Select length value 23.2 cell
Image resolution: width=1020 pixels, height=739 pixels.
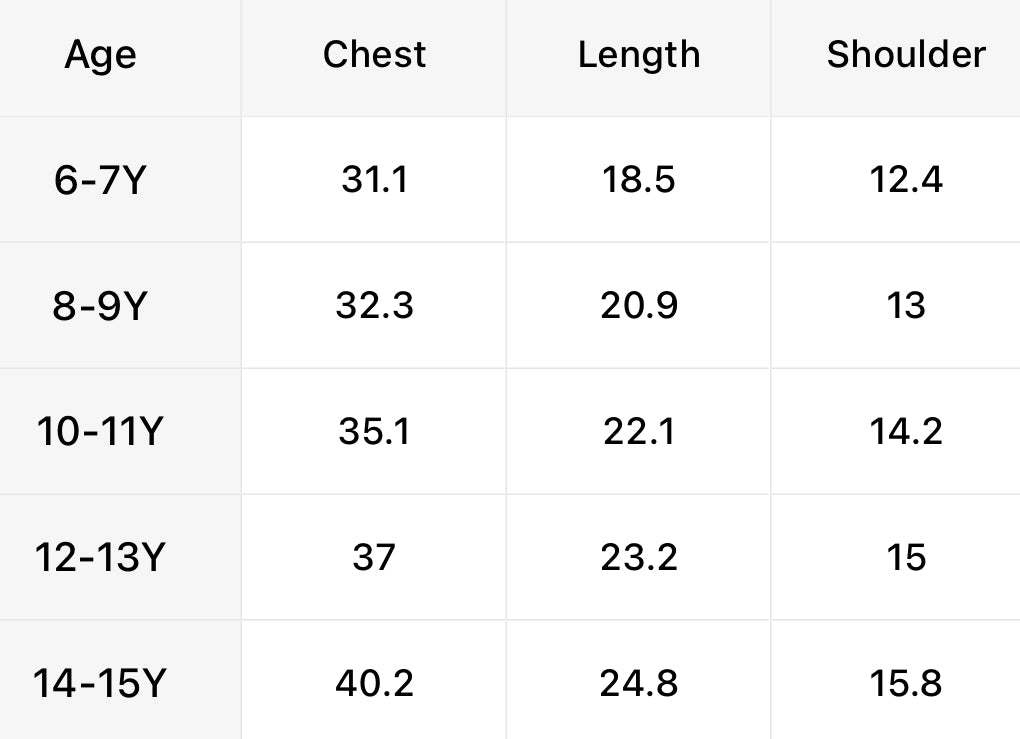[x=639, y=558]
